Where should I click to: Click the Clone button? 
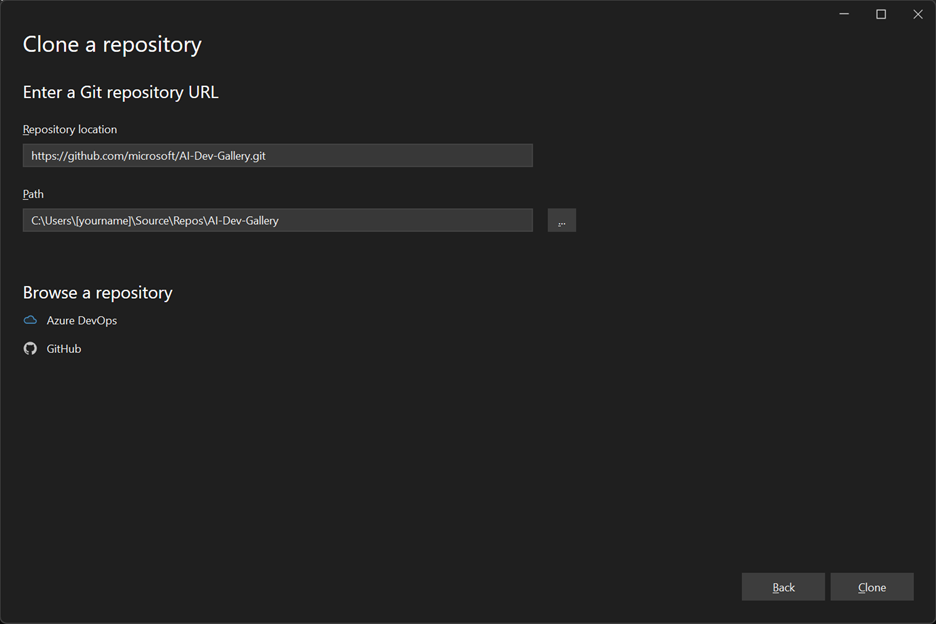coord(872,587)
